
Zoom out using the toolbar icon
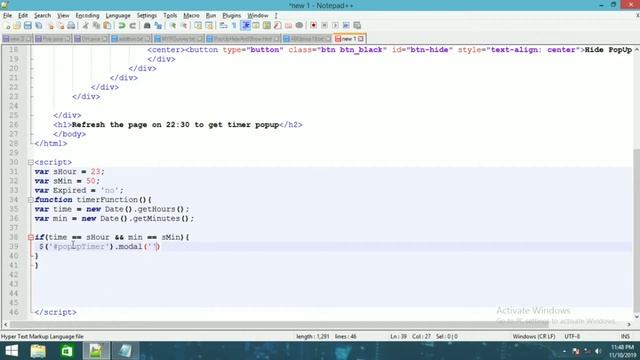coord(184,26)
